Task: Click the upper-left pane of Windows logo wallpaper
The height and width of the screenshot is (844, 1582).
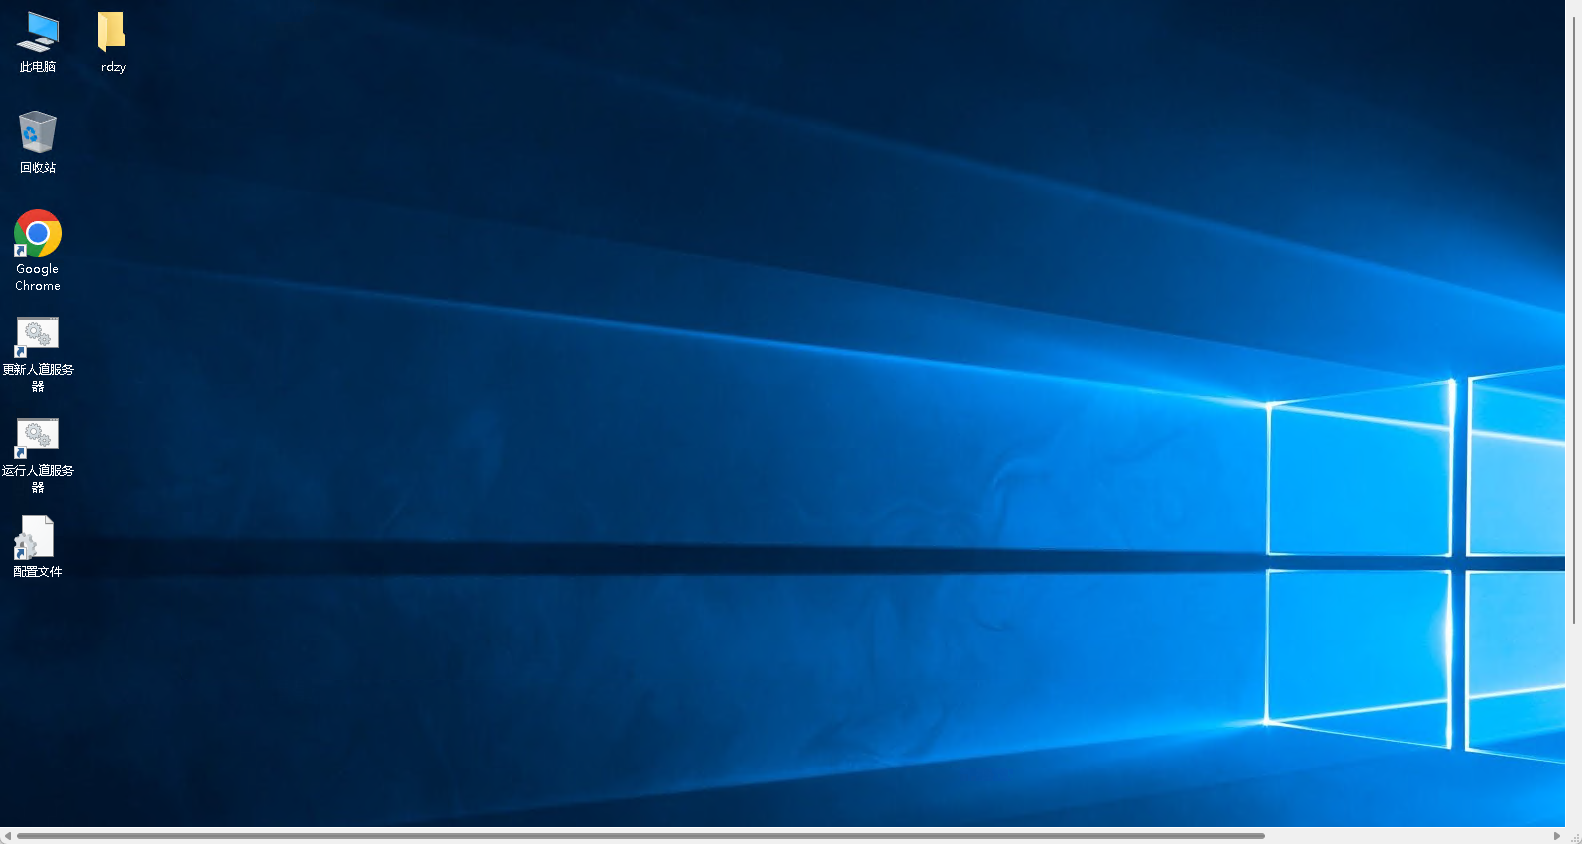Action: (x=1358, y=478)
